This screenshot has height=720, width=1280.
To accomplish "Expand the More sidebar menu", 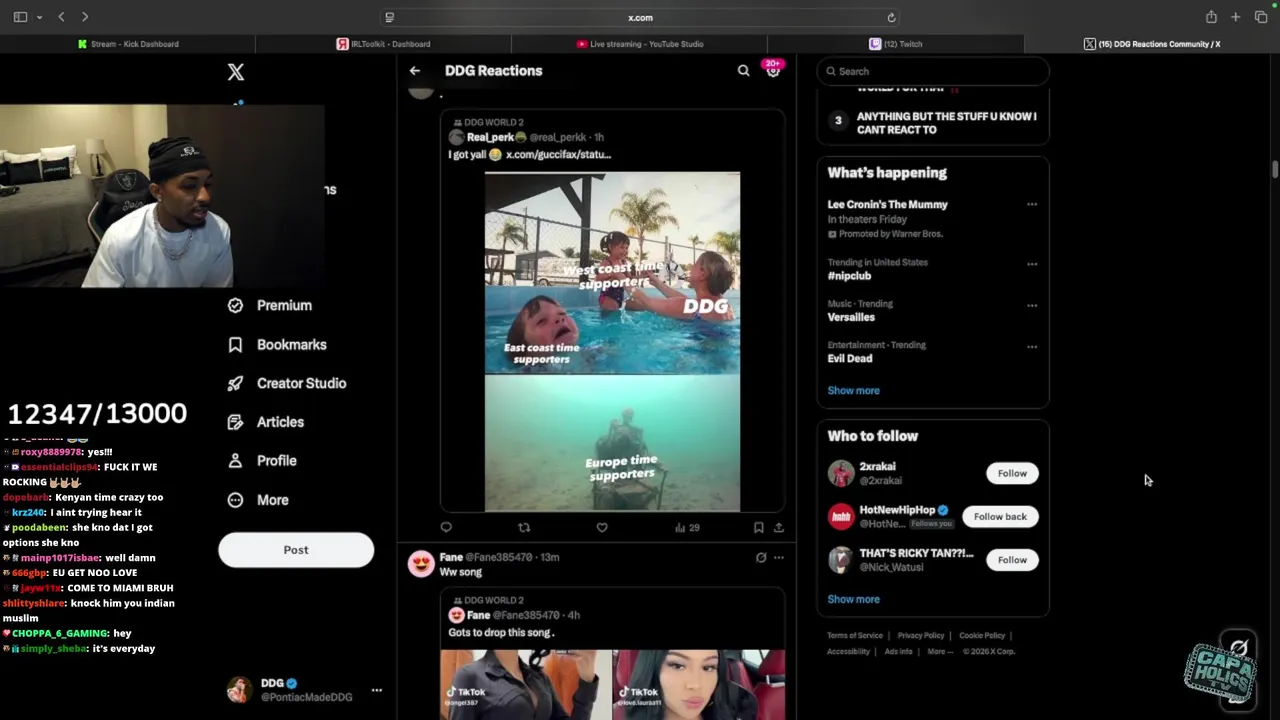I will pyautogui.click(x=259, y=500).
